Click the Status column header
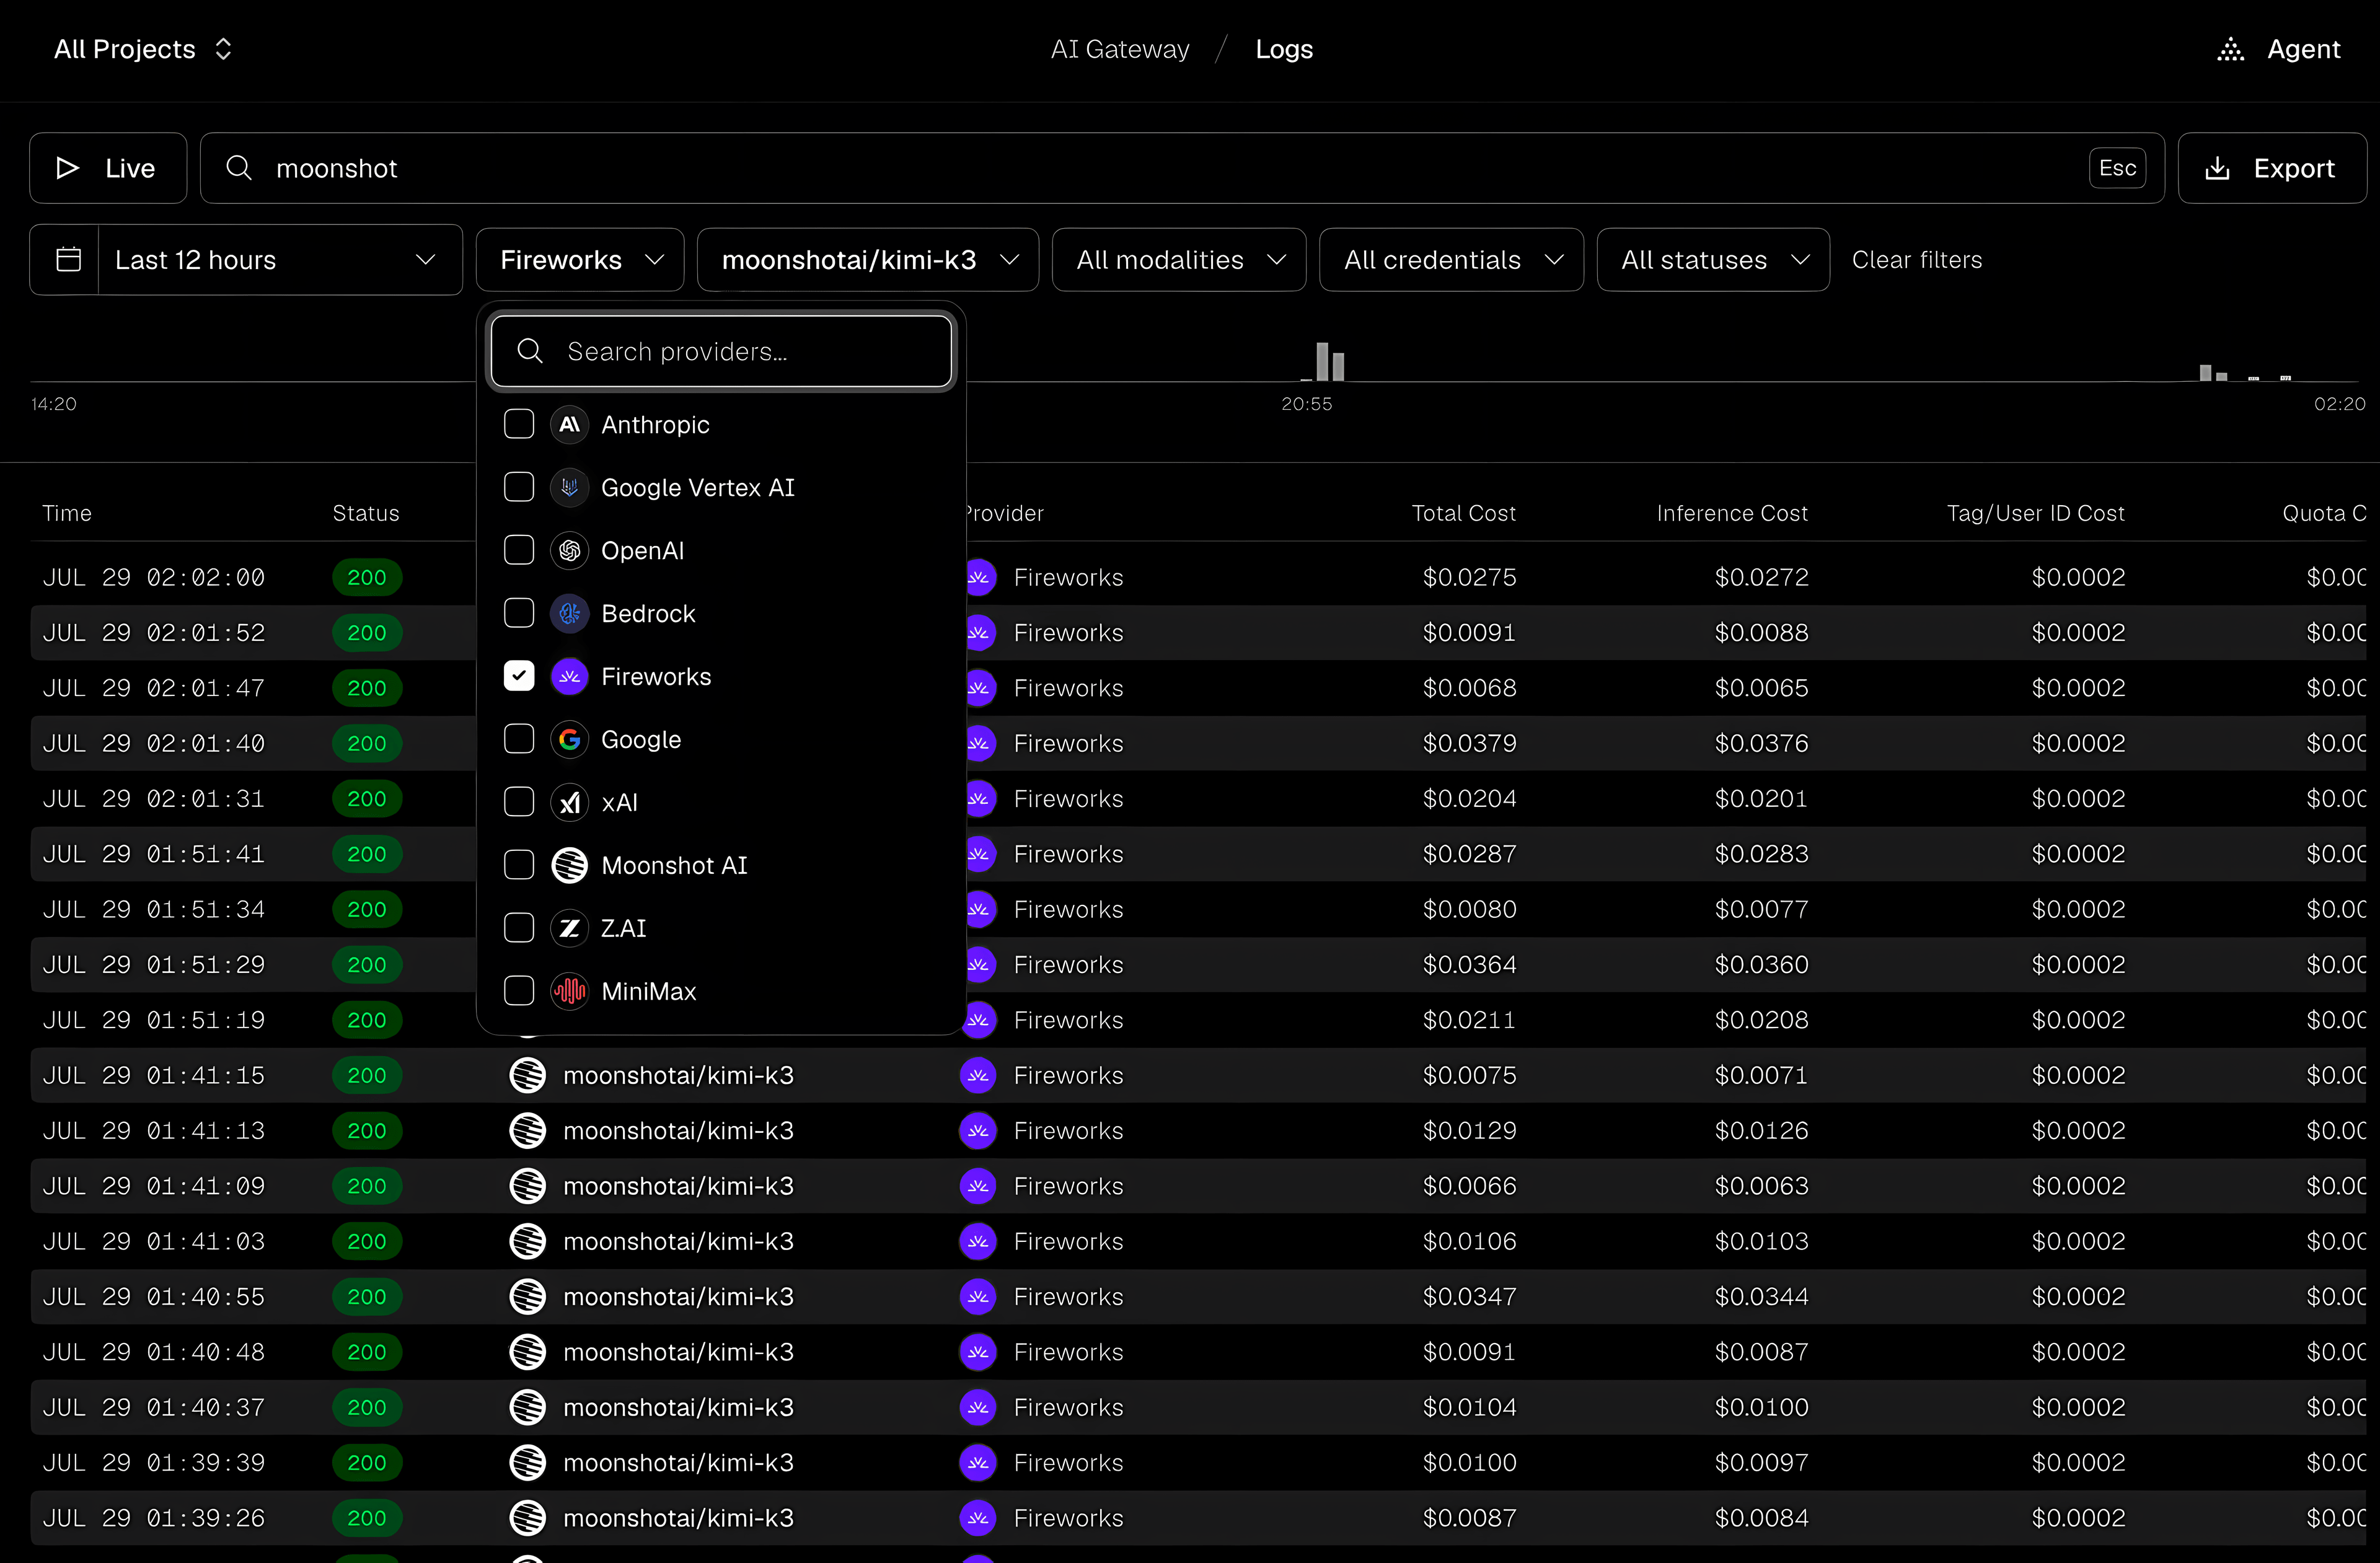The width and height of the screenshot is (2380, 1563). click(x=366, y=514)
